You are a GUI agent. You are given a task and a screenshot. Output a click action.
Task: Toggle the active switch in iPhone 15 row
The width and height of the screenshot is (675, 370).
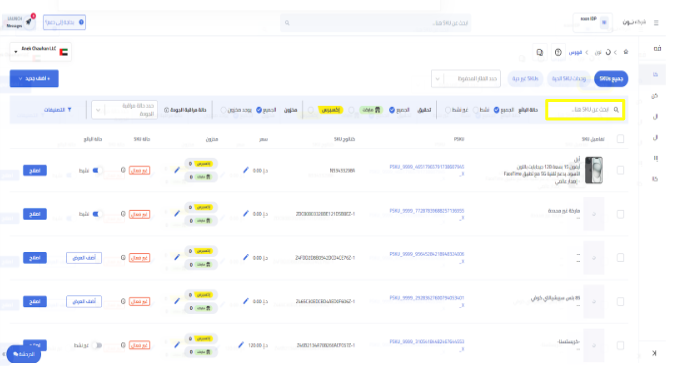pyautogui.click(x=97, y=171)
